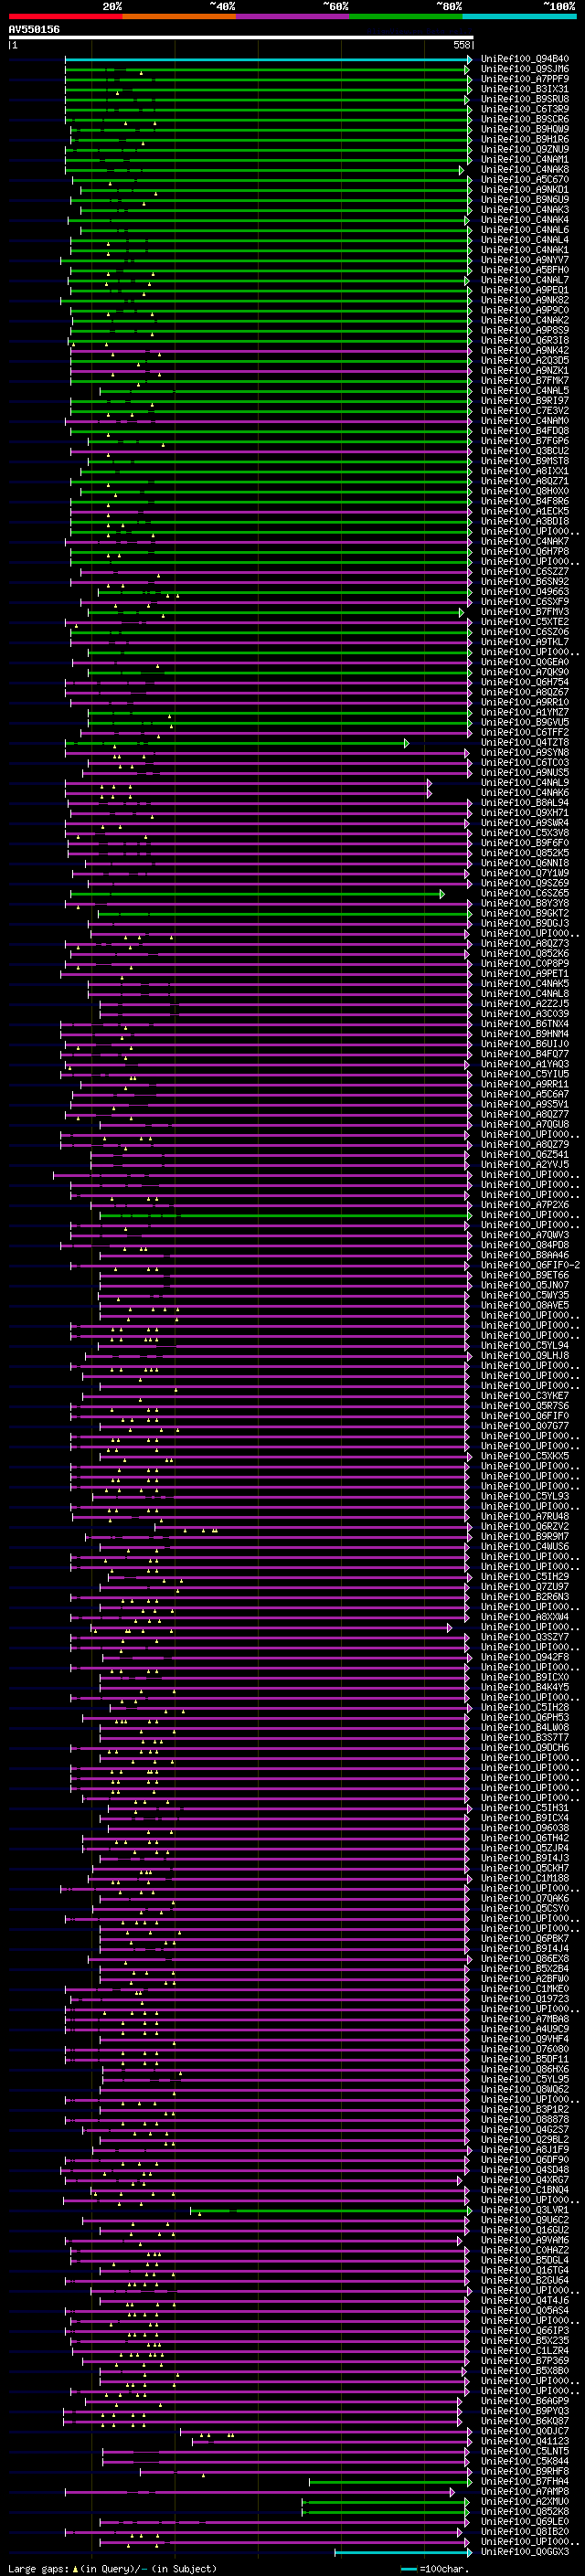Click hit label UniRef100_B7FHA4
This screenshot has width=585, height=2576.
point(525,2481)
